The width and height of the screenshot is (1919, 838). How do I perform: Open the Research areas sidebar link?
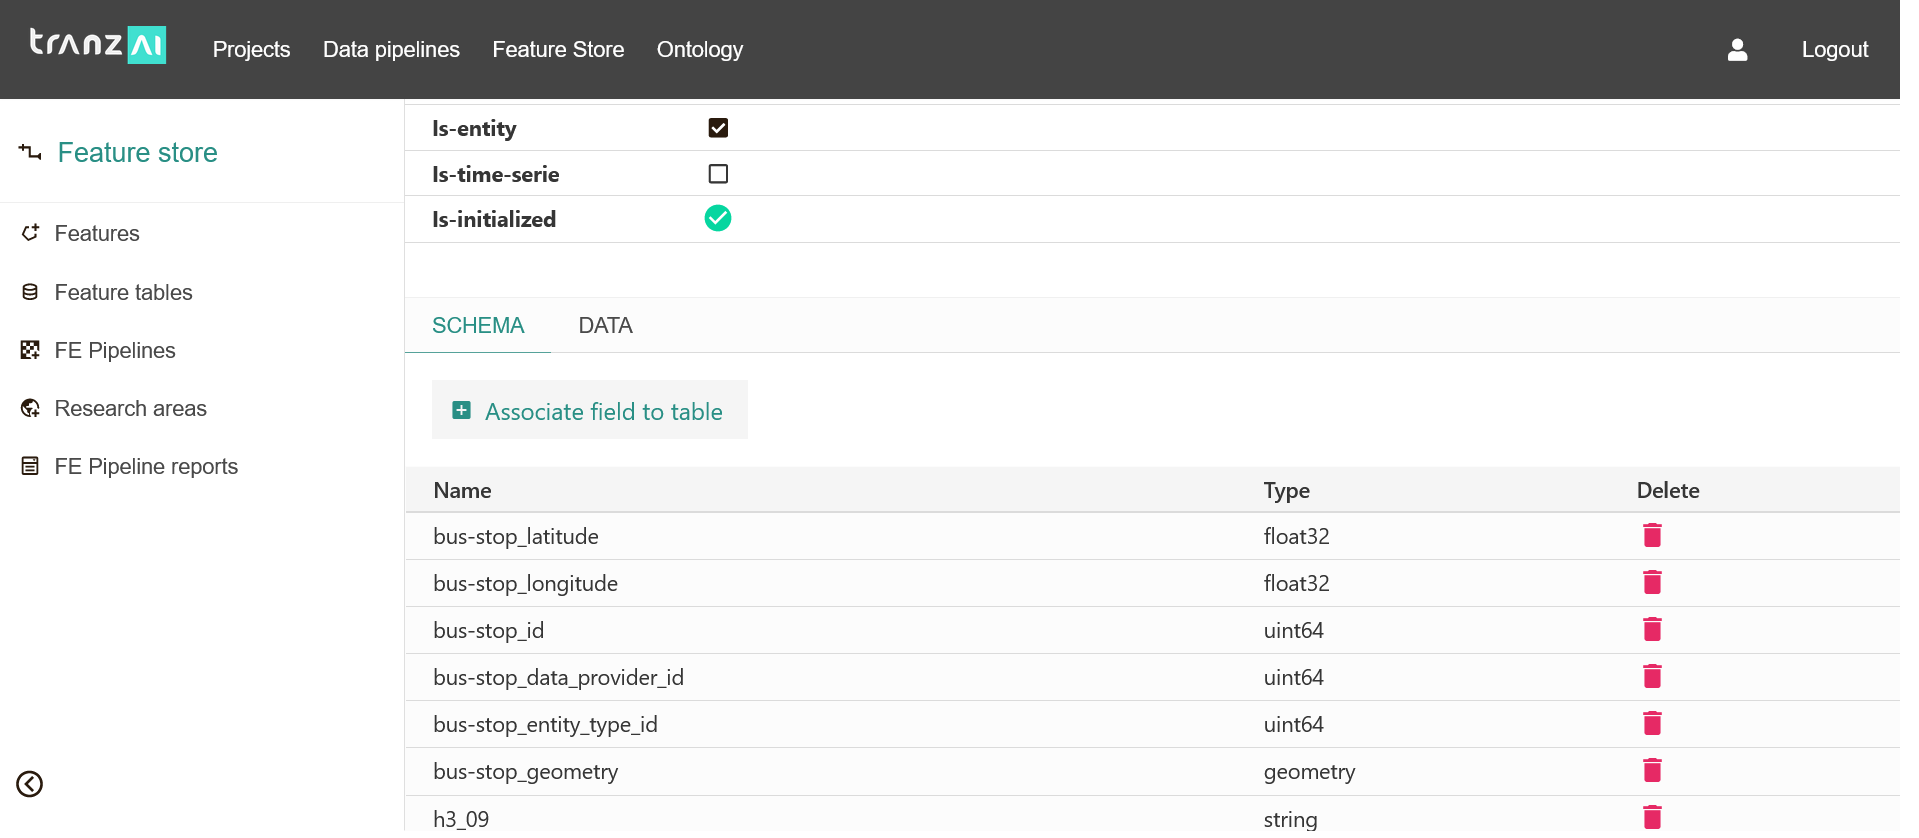point(130,408)
